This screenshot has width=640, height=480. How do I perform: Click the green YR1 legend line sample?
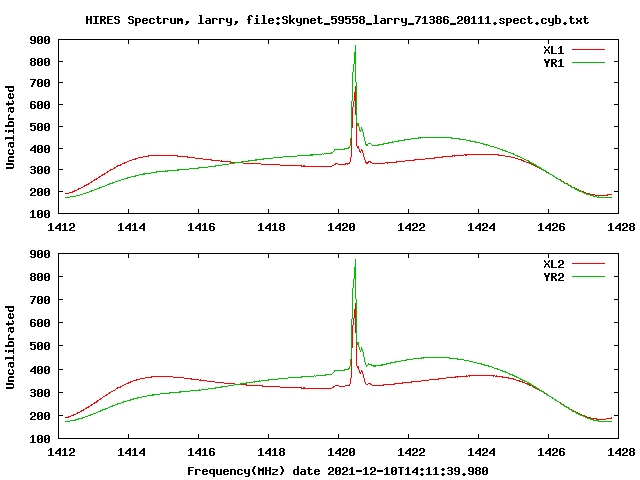click(588, 63)
